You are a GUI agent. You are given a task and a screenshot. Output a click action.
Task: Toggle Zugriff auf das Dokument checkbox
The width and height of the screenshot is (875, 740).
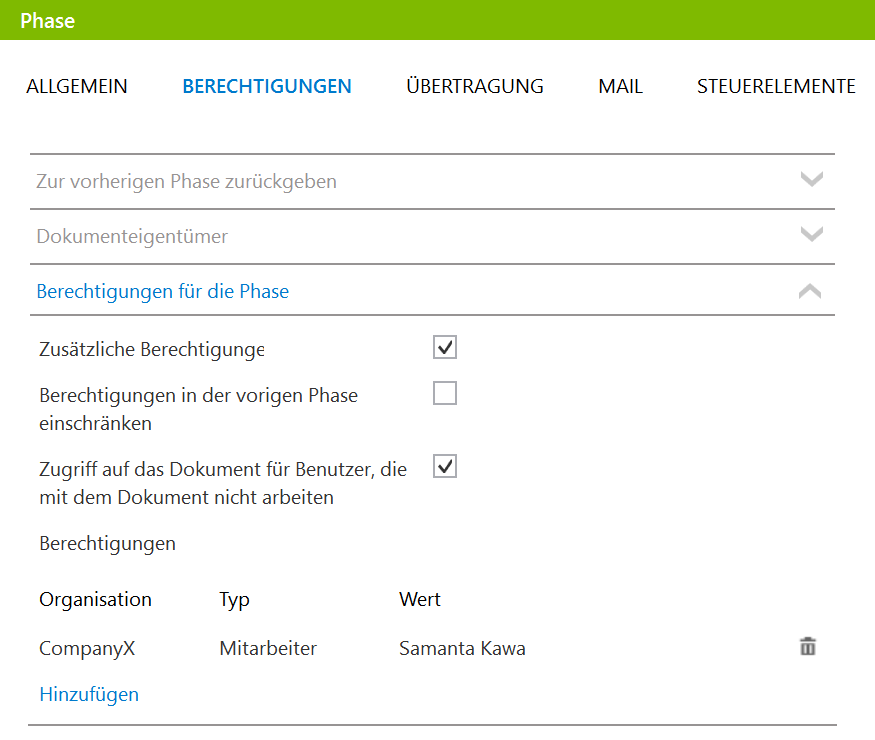[x=445, y=466]
